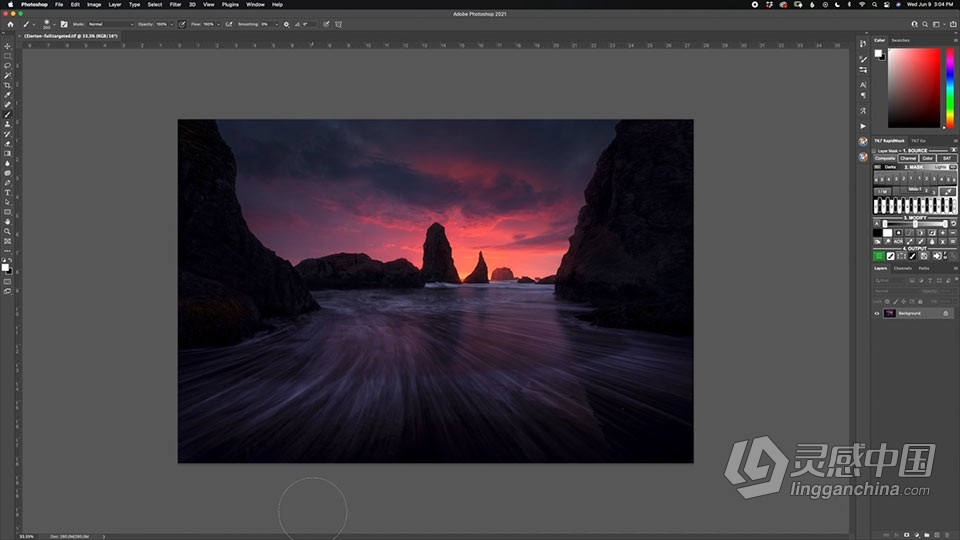The width and height of the screenshot is (960, 540).
Task: Open the Select menu
Action: point(155,4)
